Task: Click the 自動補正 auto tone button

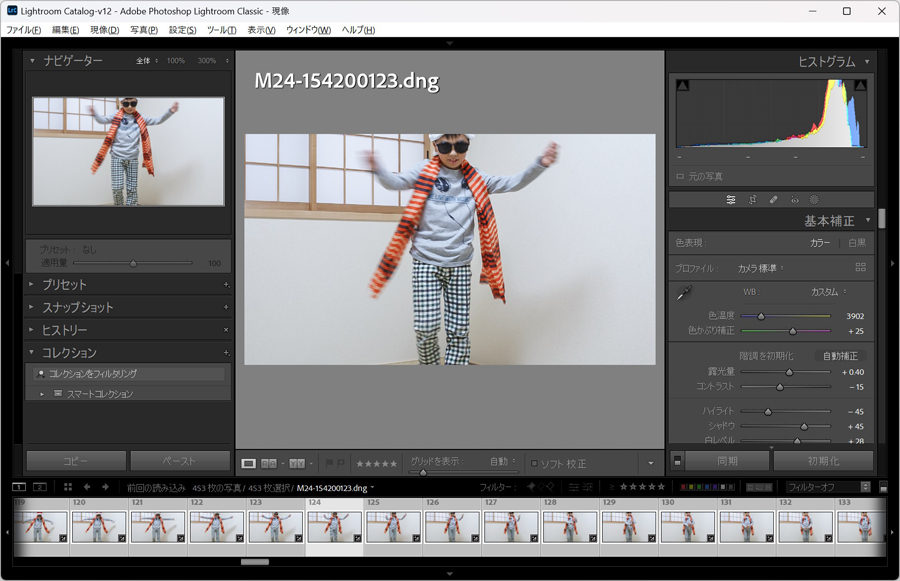Action: 840,356
